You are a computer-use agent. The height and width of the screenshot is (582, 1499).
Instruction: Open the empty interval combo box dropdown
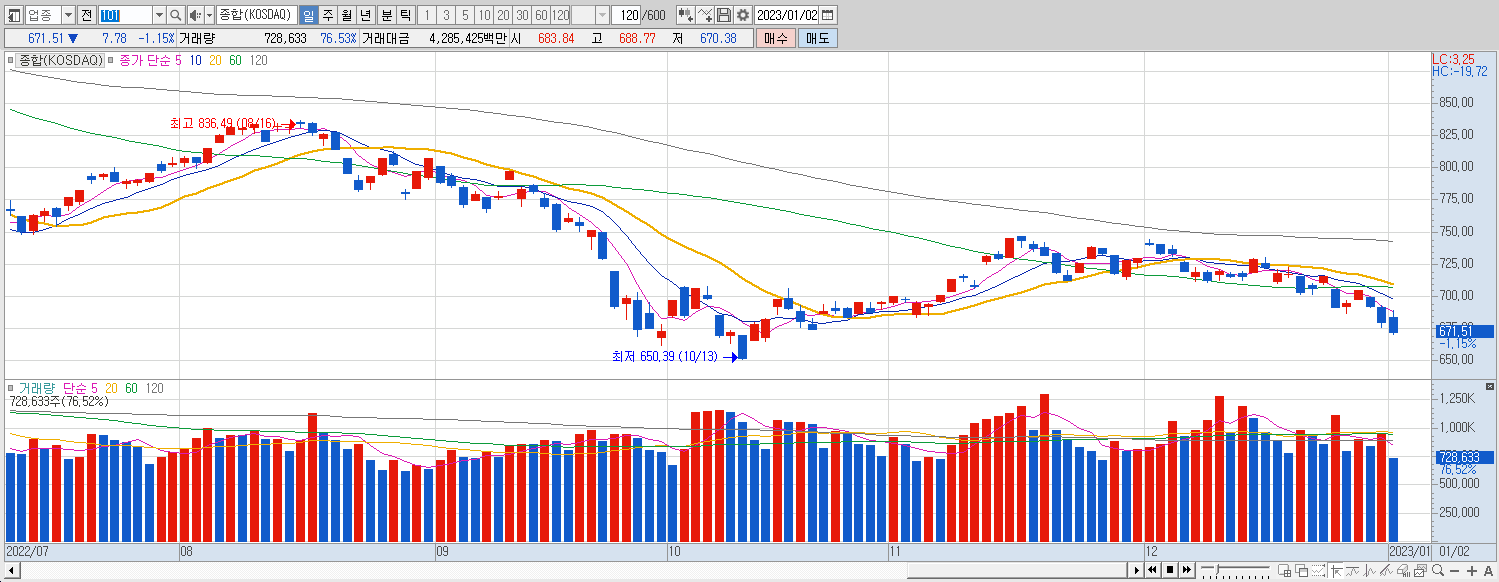pyautogui.click(x=602, y=15)
